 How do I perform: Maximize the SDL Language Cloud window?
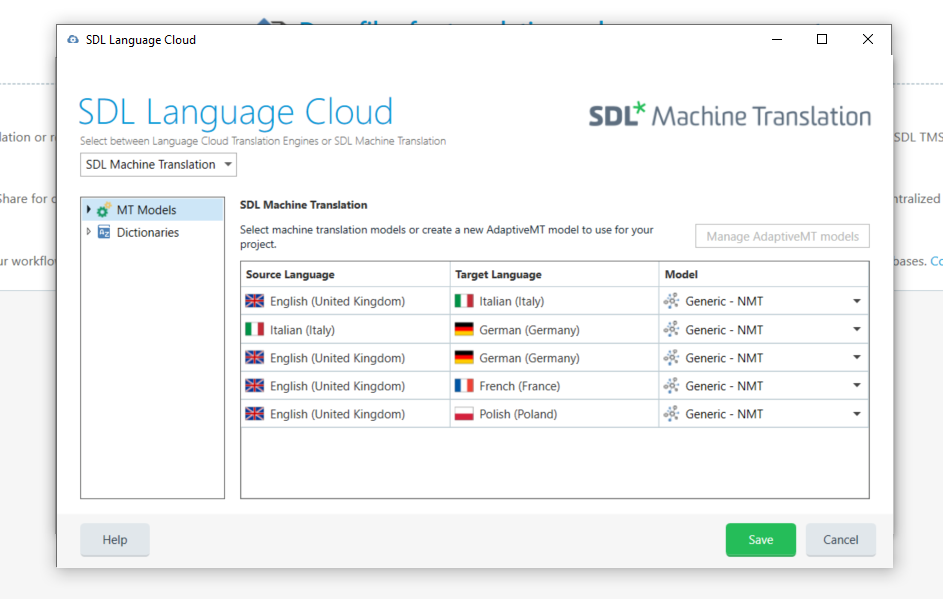pos(822,39)
